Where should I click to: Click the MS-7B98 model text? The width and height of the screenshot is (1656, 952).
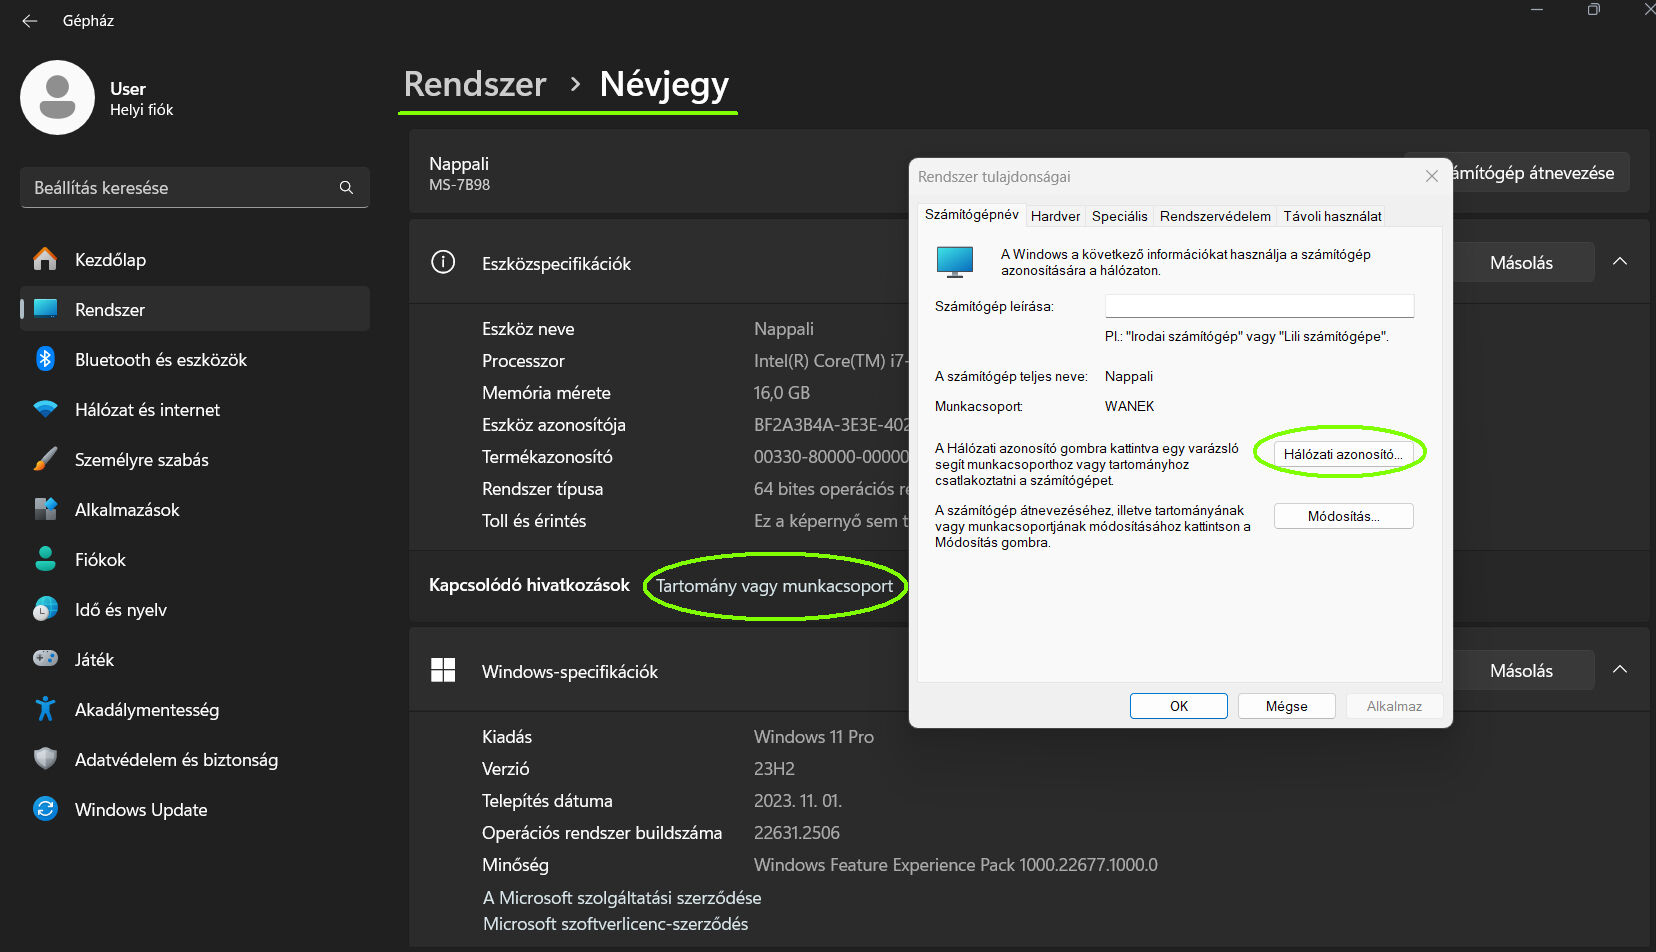pos(459,185)
